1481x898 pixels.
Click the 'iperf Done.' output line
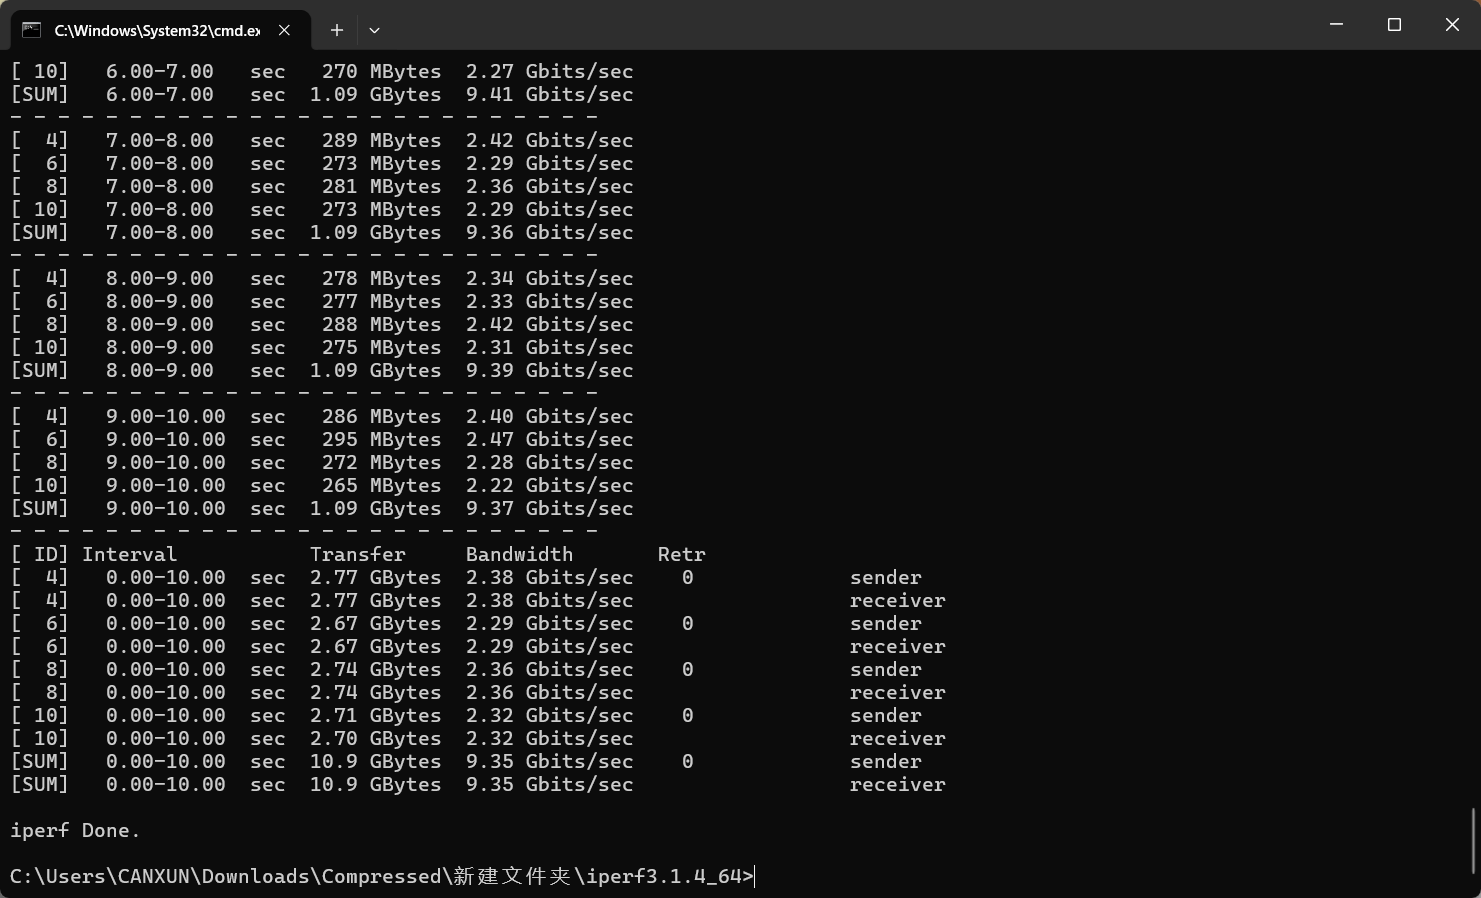tap(75, 831)
